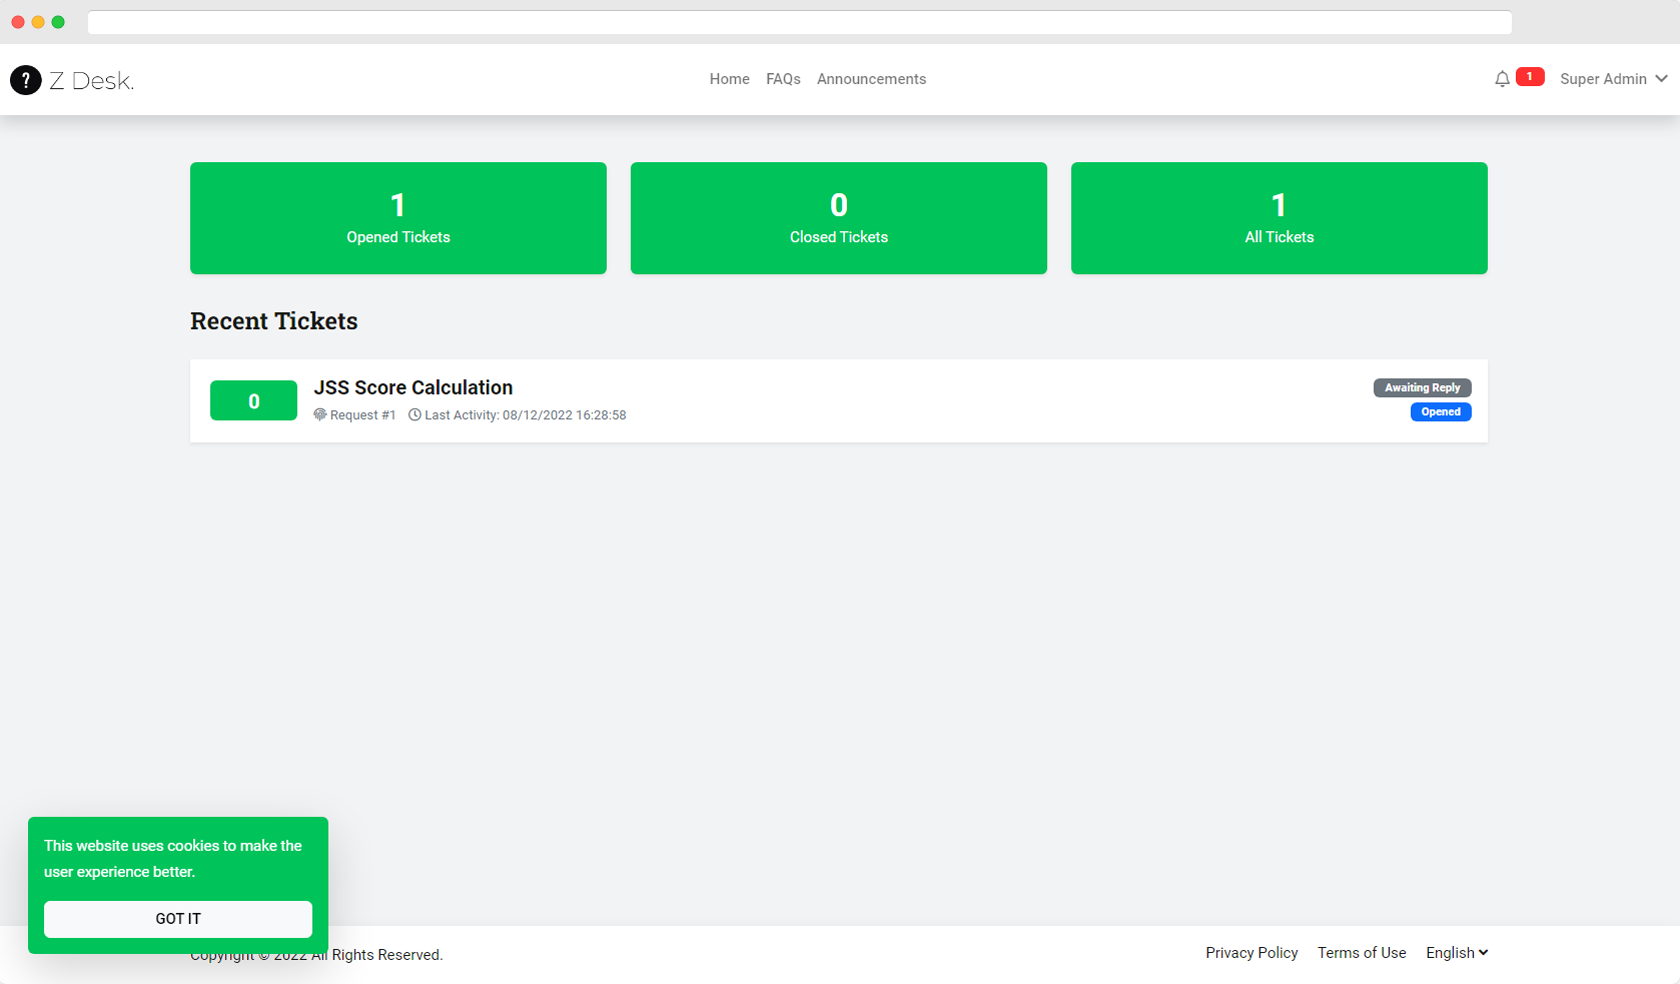Viewport: 1680px width, 984px height.
Task: Click the fingerprint icon beside Request #1
Action: [x=319, y=414]
